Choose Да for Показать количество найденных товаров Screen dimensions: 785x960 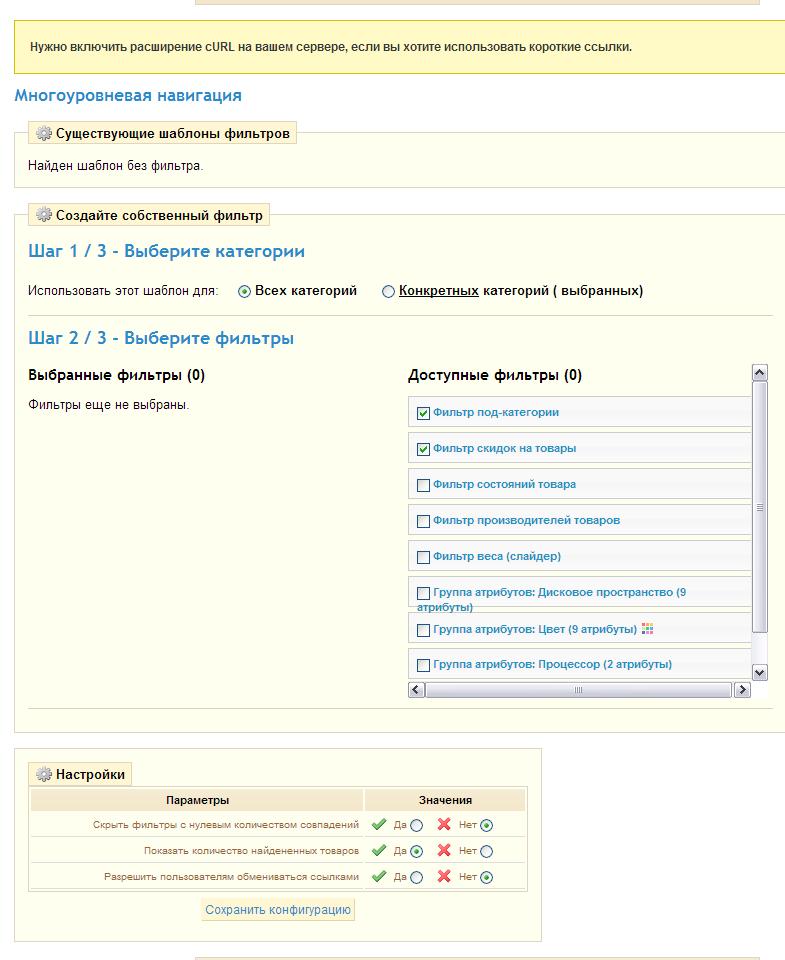click(416, 851)
